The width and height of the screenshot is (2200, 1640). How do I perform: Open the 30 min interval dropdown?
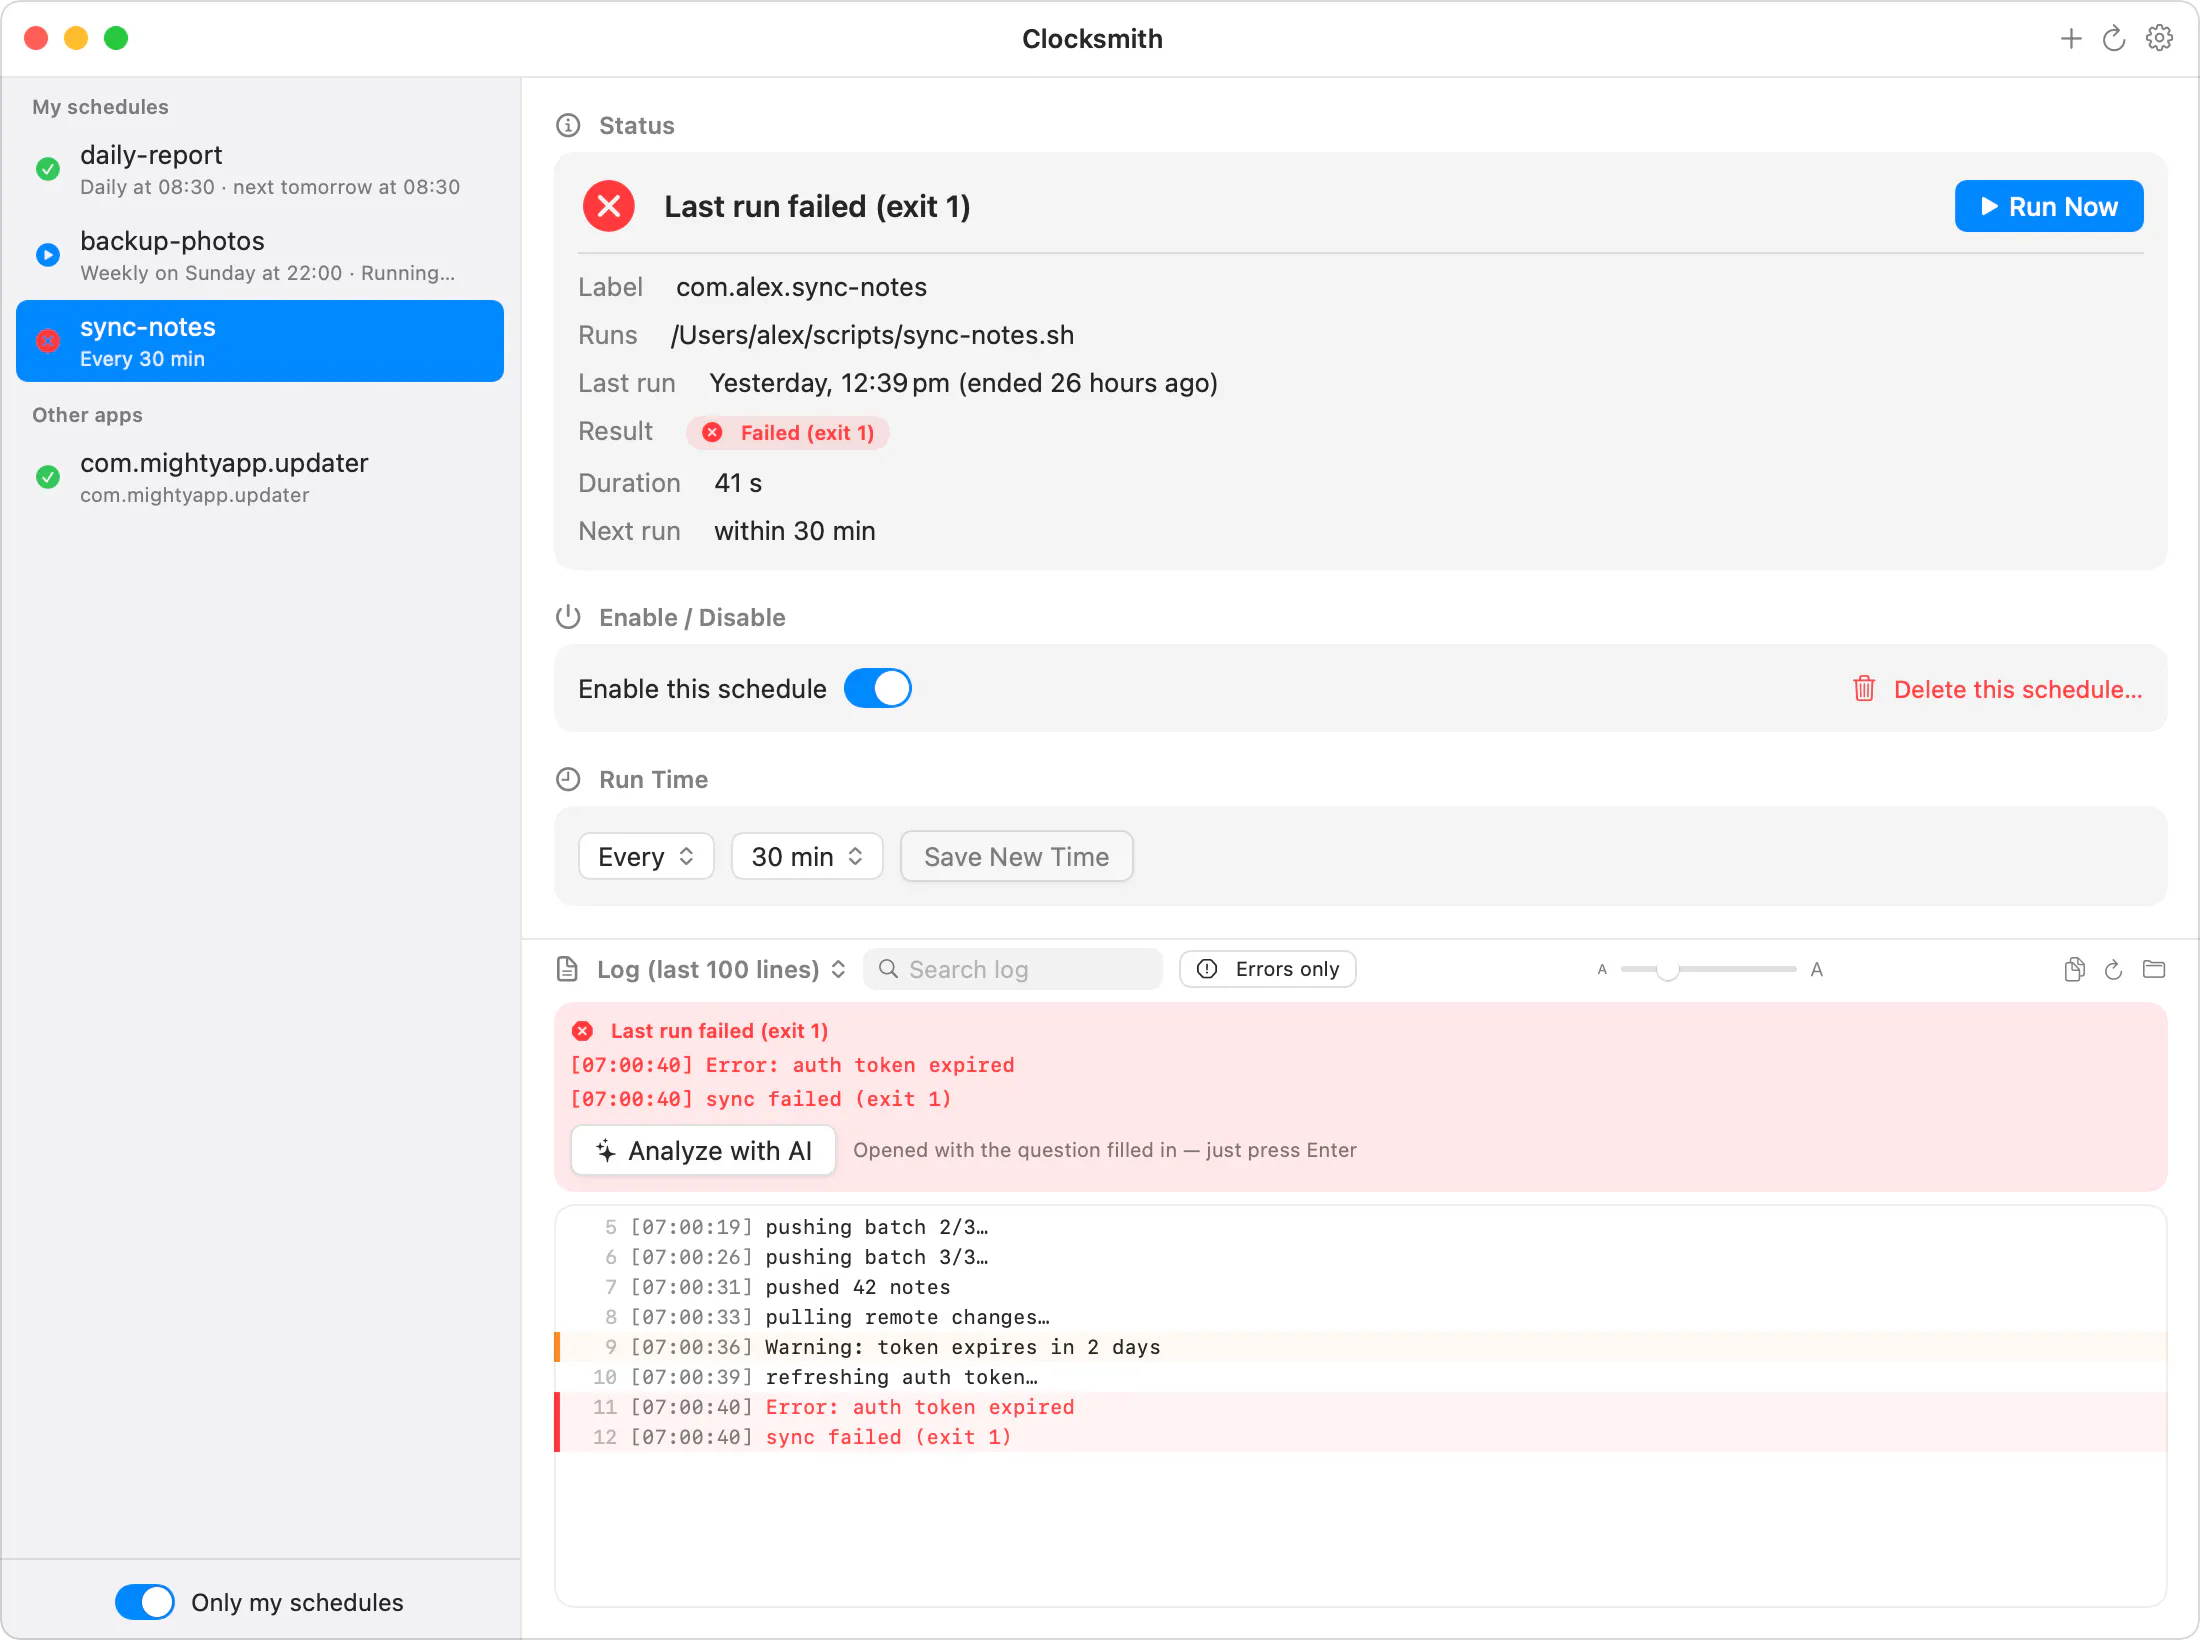(807, 856)
